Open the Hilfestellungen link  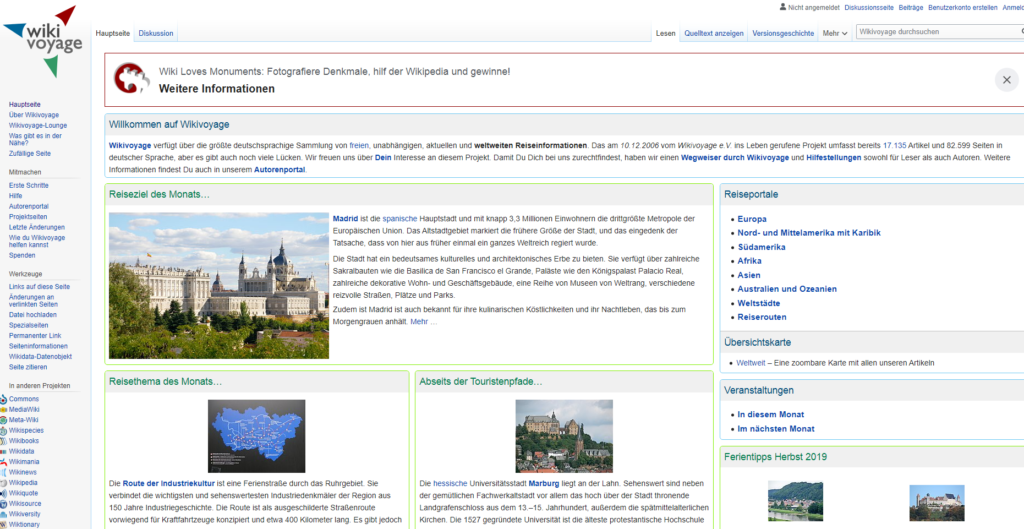pos(833,157)
